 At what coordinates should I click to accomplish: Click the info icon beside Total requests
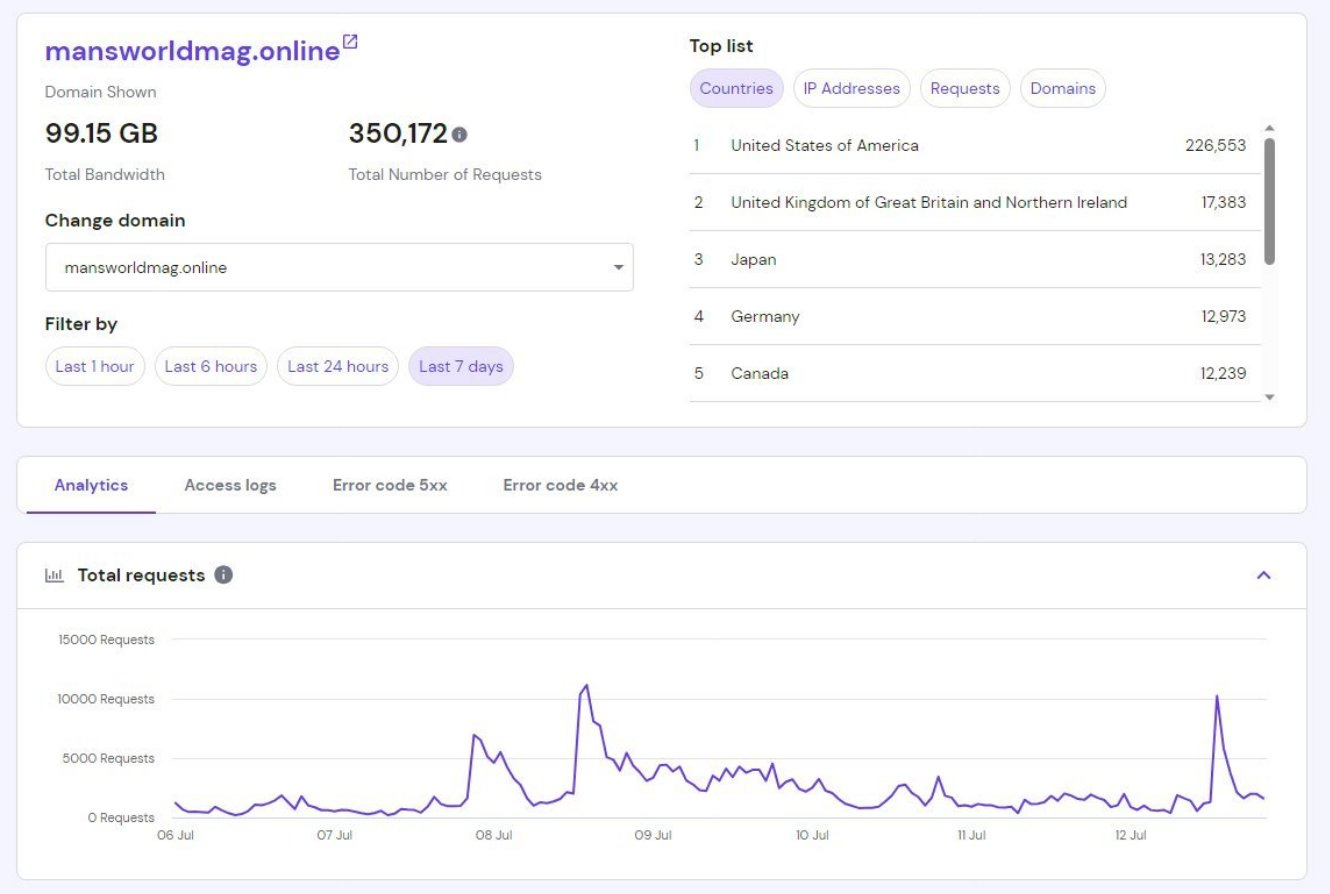coord(224,575)
